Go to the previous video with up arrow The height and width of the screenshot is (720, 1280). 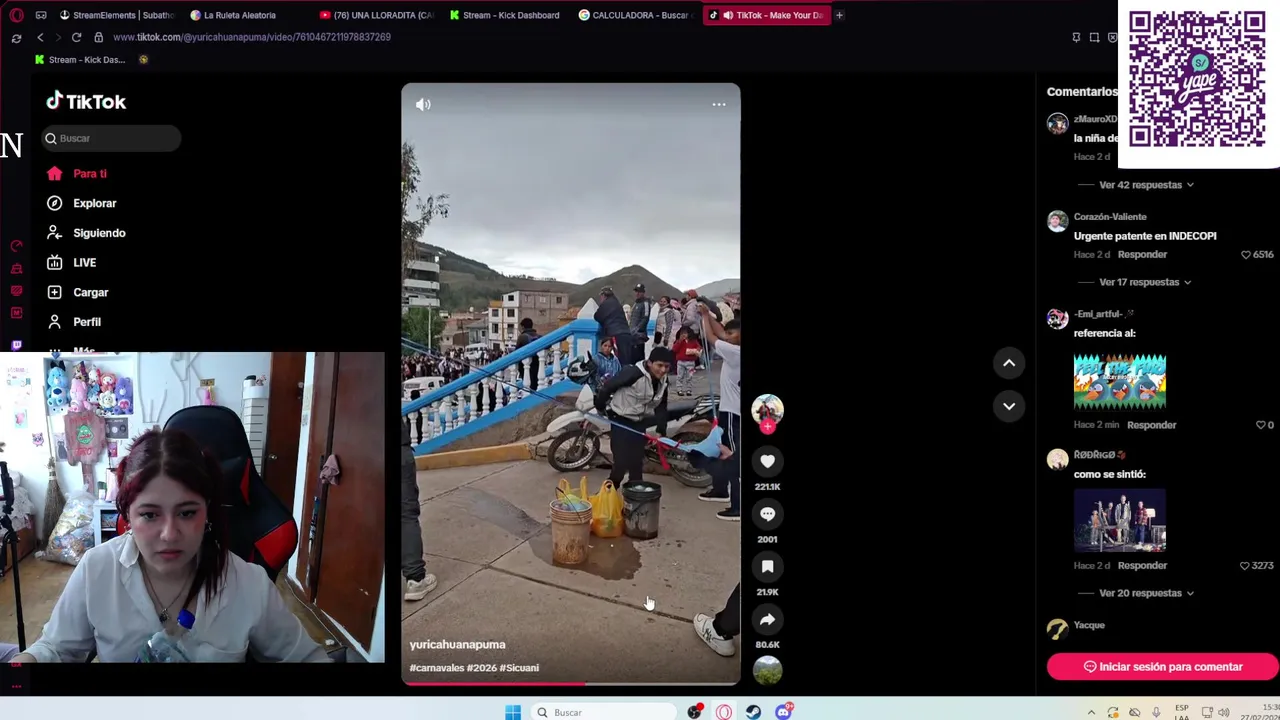pyautogui.click(x=1009, y=363)
